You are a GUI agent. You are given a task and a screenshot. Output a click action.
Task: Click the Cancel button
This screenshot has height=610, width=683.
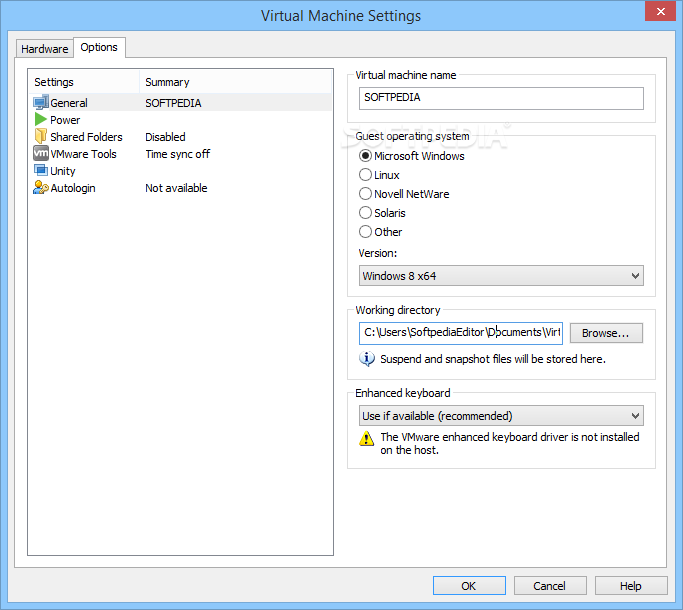550,586
